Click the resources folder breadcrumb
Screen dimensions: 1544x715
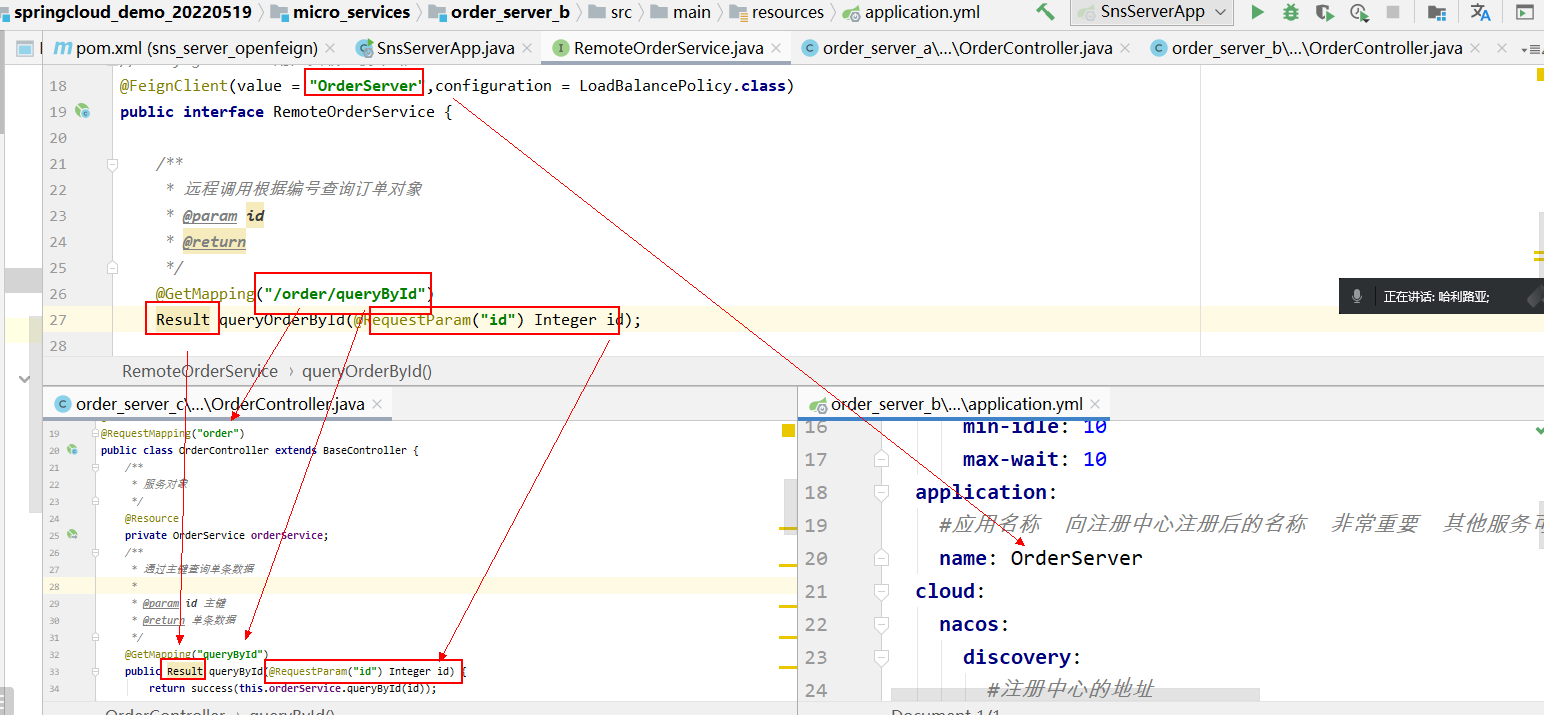(777, 12)
